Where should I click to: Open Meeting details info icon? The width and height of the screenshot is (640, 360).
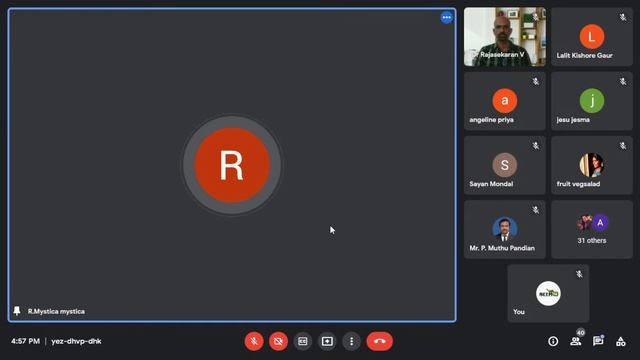553,341
